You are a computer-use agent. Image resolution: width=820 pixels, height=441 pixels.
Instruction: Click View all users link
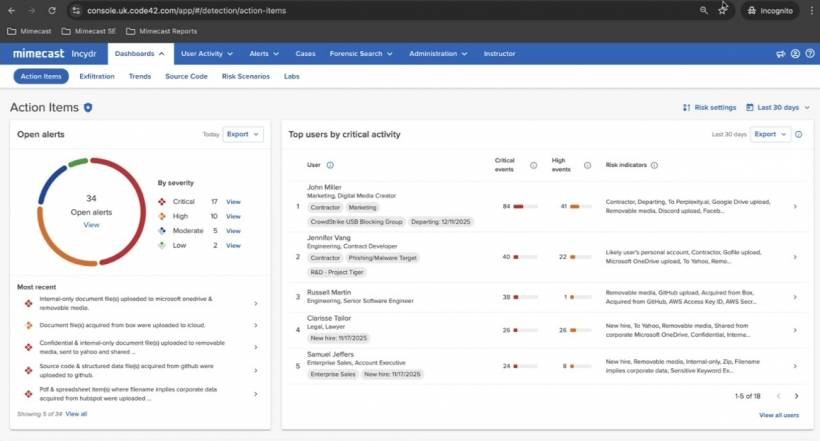778,414
